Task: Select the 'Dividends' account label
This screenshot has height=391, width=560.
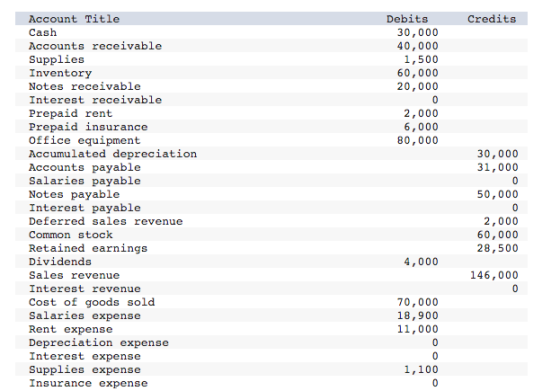Action: click(x=60, y=262)
